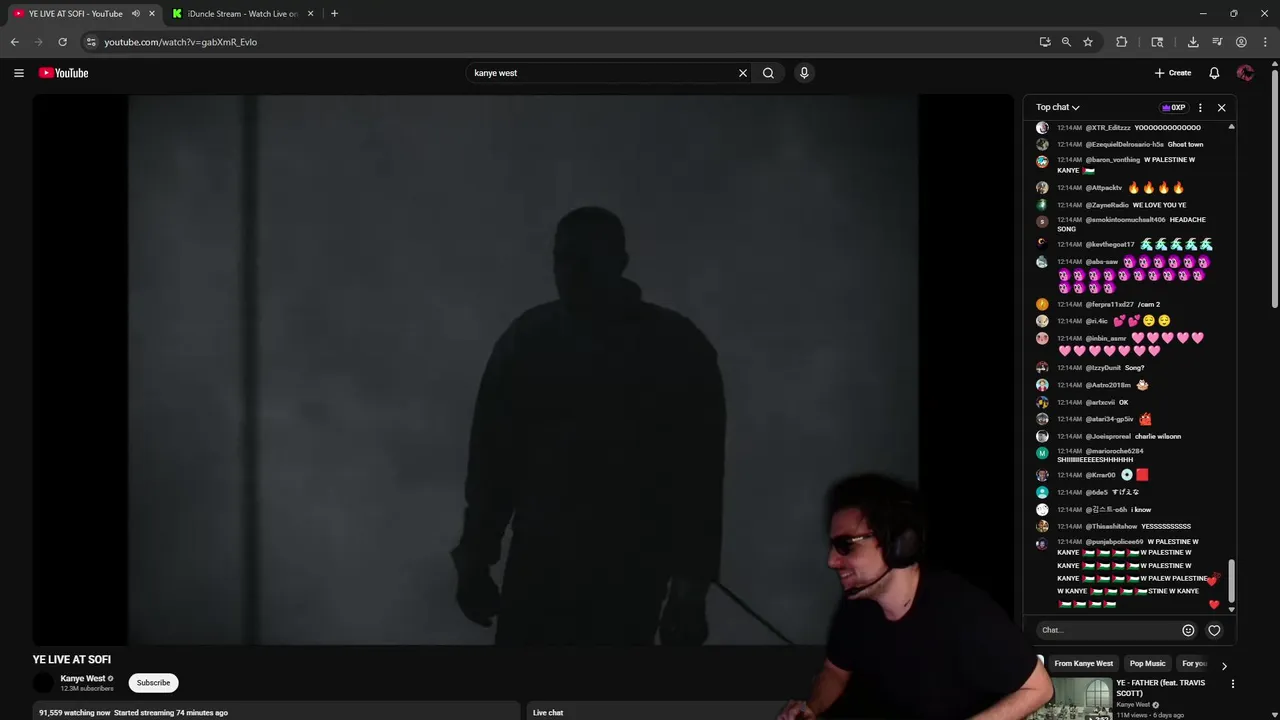Screen dimensions: 1280x720
Task: Click 'Live chat' heading below video
Action: click(x=548, y=713)
